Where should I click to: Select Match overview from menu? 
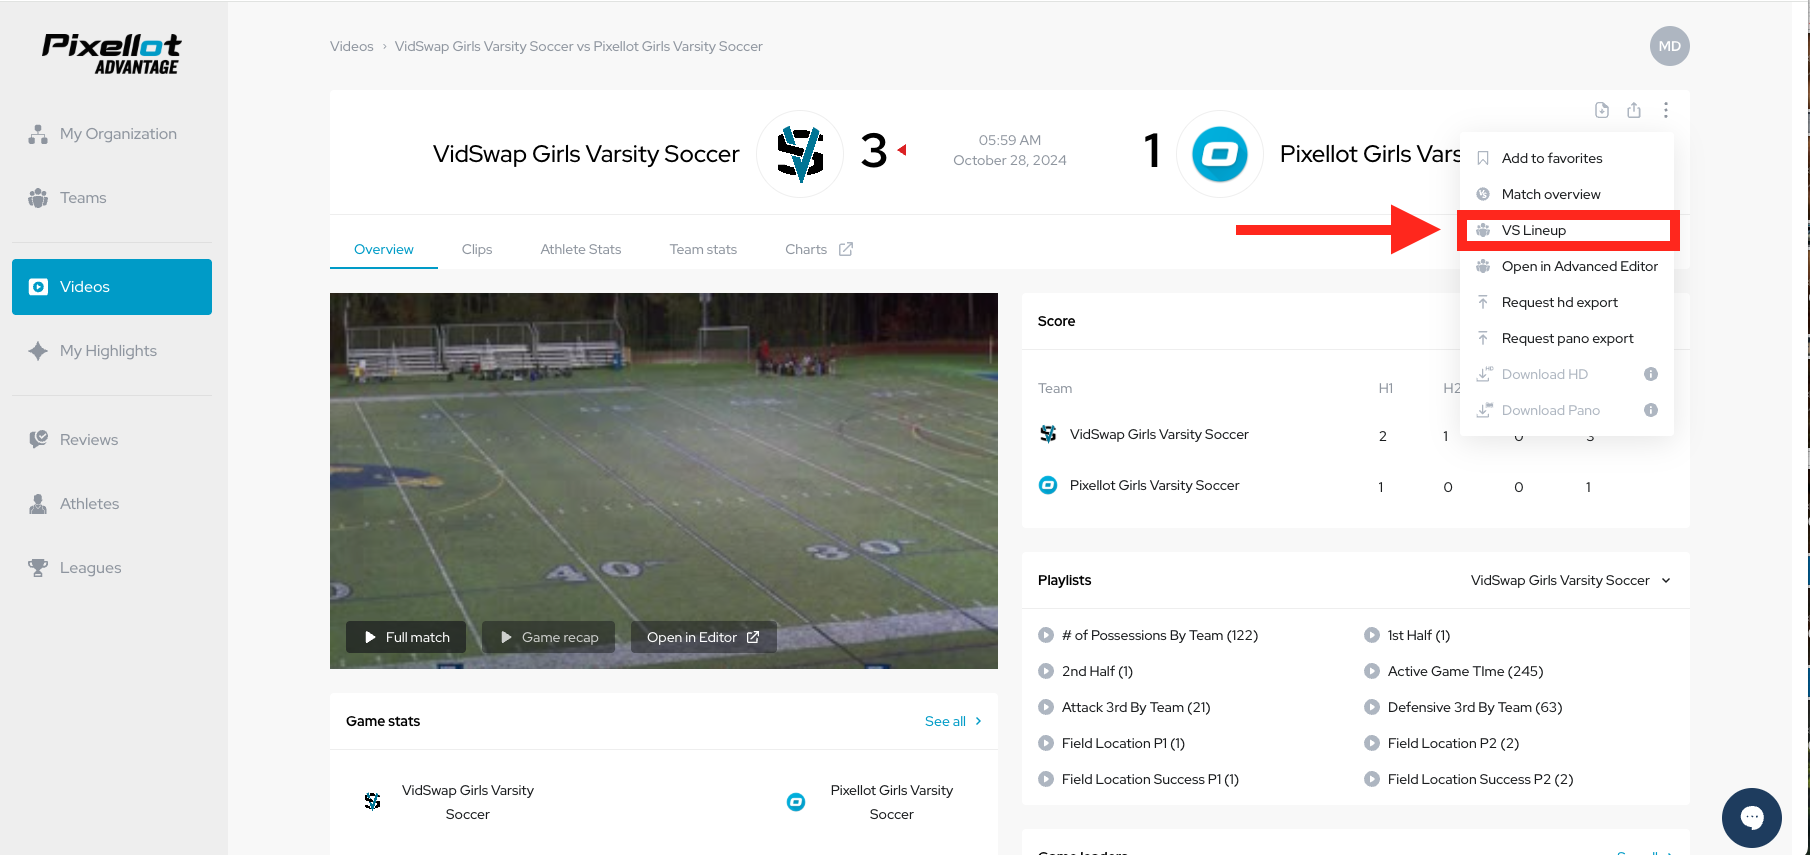[x=1567, y=194]
